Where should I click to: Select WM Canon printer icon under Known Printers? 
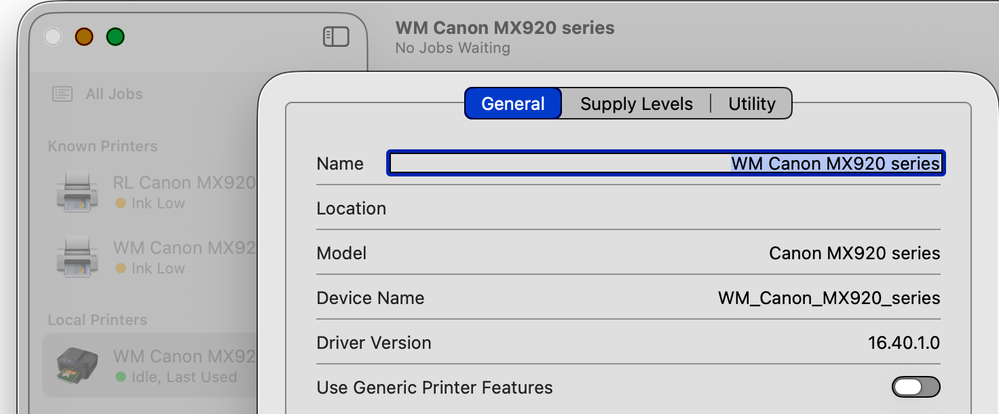[x=77, y=257]
